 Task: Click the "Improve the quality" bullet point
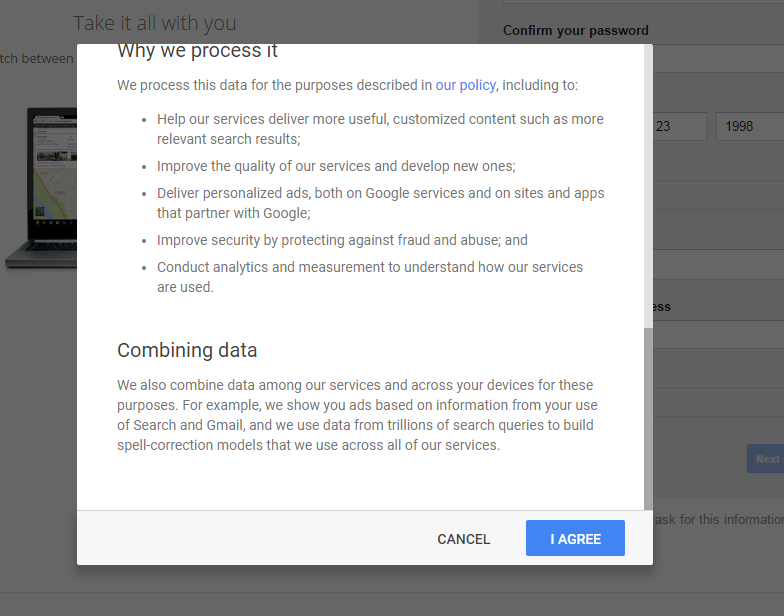pyautogui.click(x=336, y=166)
